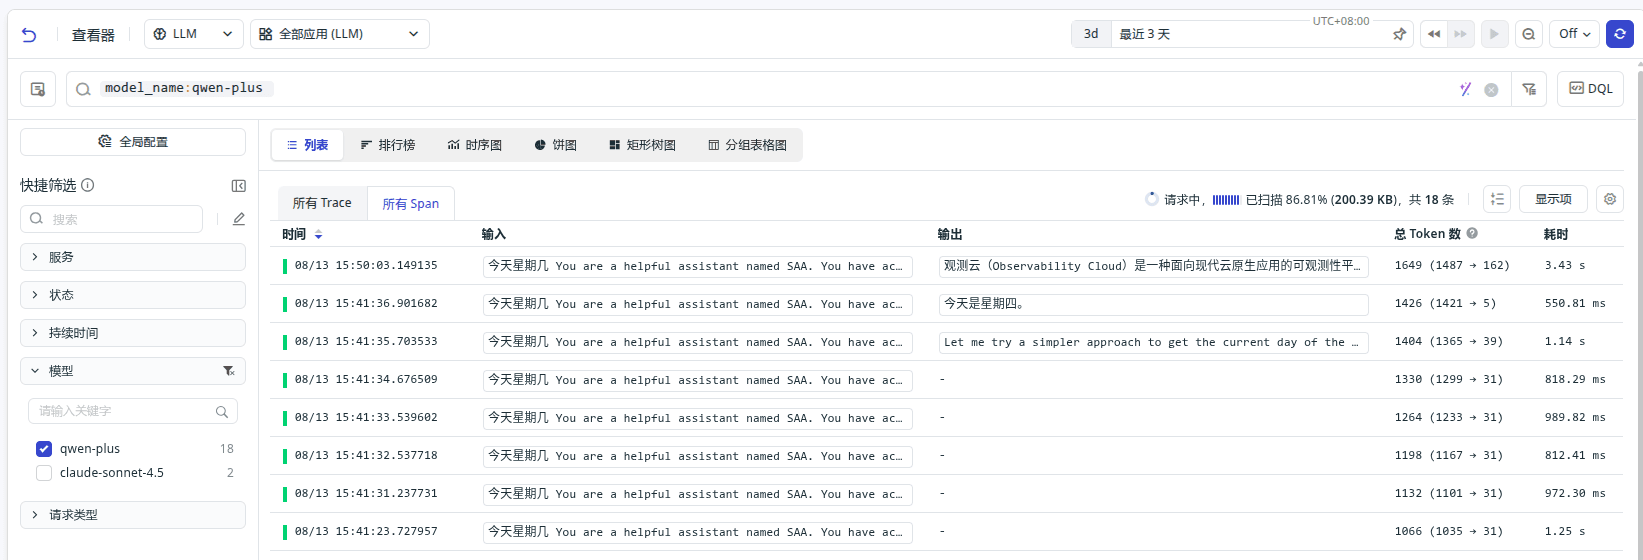The width and height of the screenshot is (1643, 560).
Task: Click the blue refresh button
Action: (1620, 34)
